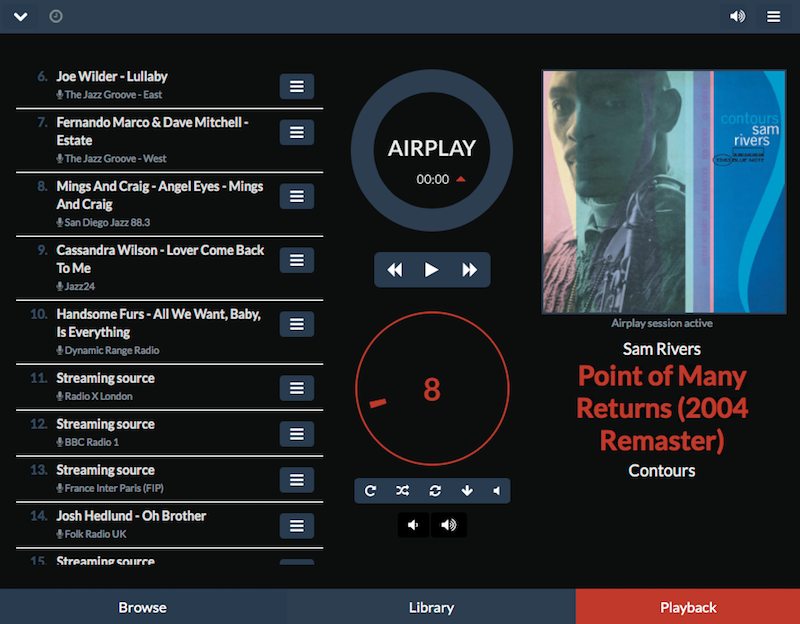Open actions menu for Handsome Furs queue entry
This screenshot has width=800, height=624.
(x=297, y=324)
